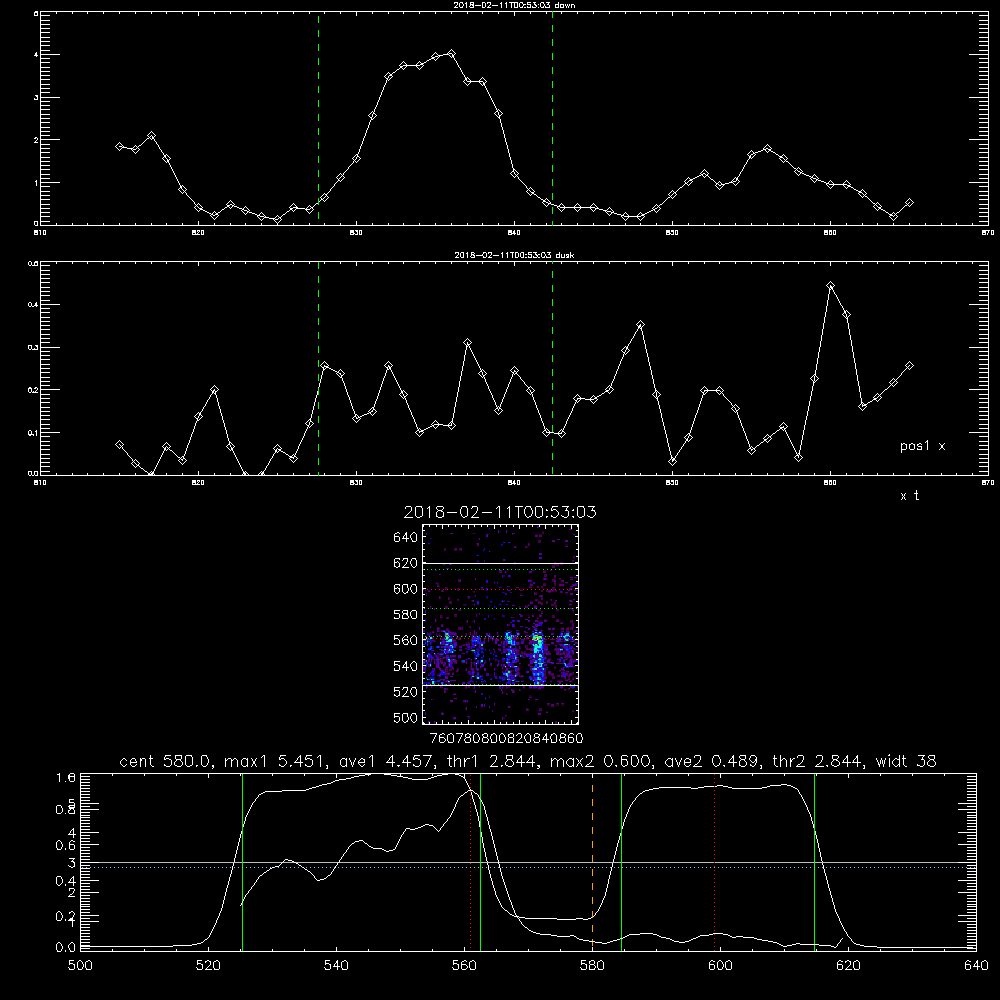Click the x-axis label 620 in the bottom plot
Screen dimensions: 1000x1000
point(848,966)
